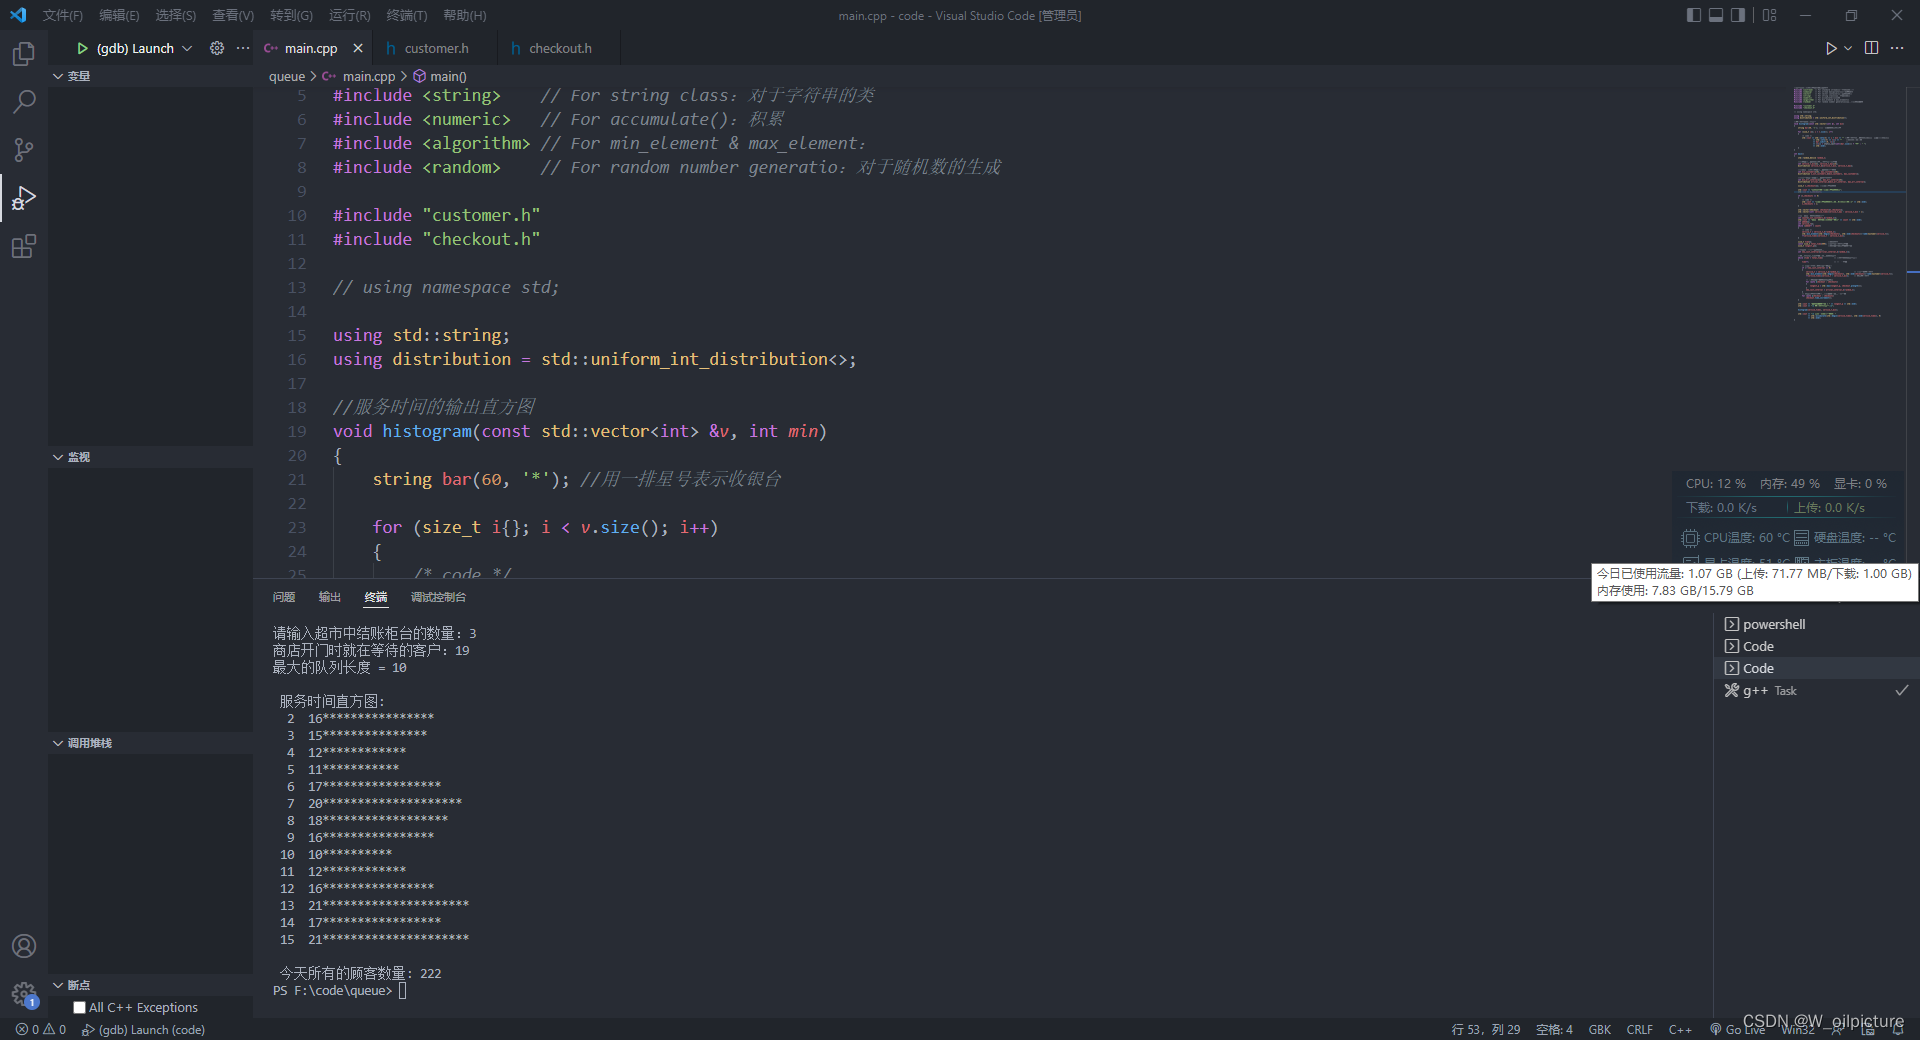
Task: Click errors and warnings count in status bar
Action: [41, 1029]
